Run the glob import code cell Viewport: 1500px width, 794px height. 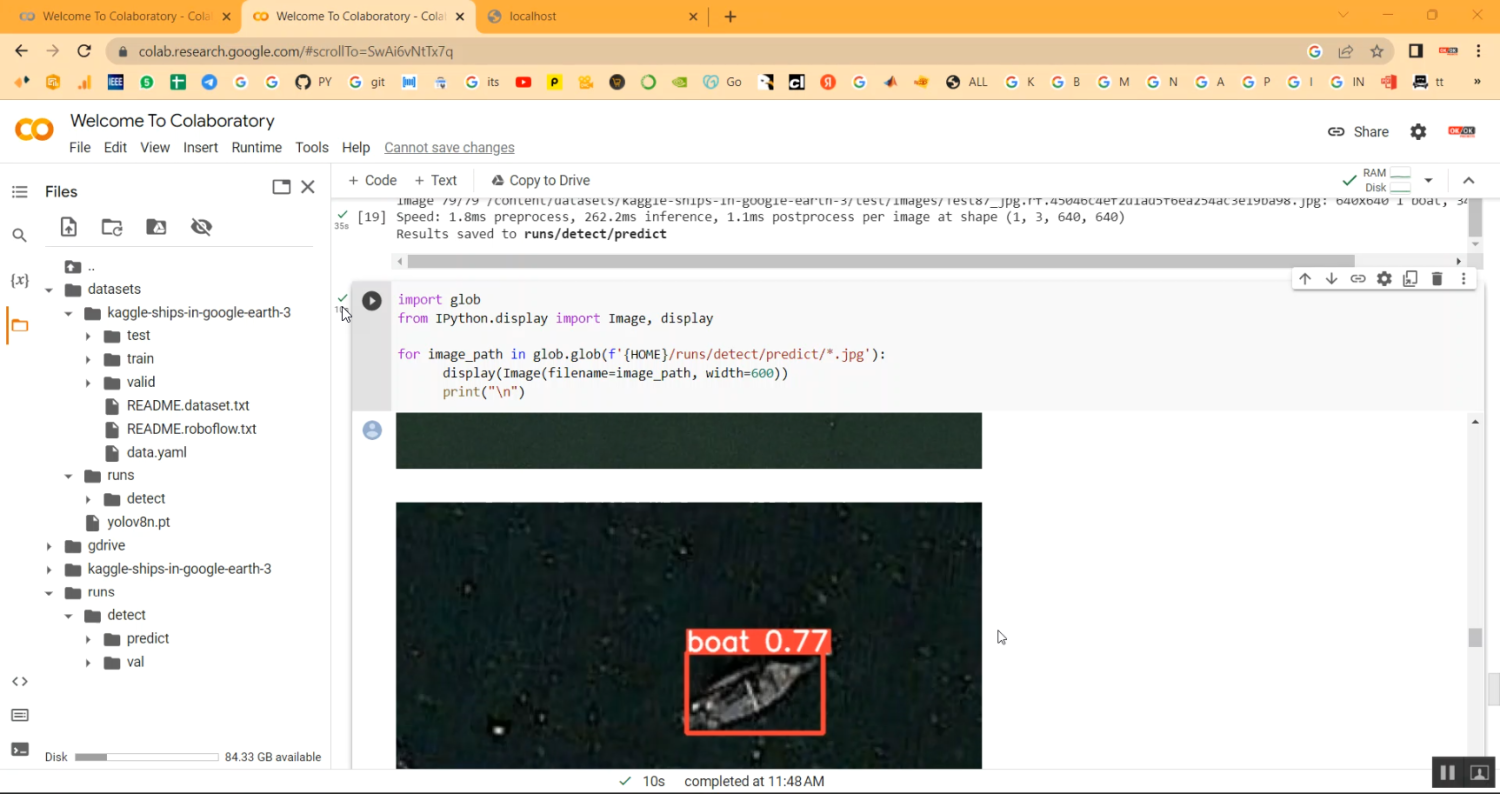click(x=372, y=300)
